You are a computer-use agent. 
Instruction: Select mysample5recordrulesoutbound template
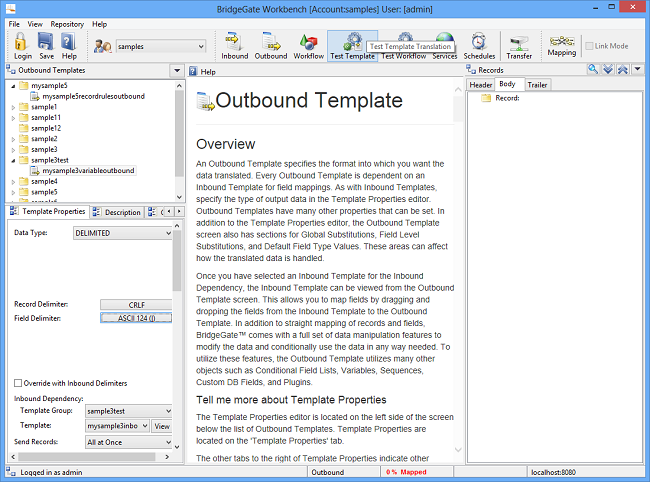tap(94, 96)
